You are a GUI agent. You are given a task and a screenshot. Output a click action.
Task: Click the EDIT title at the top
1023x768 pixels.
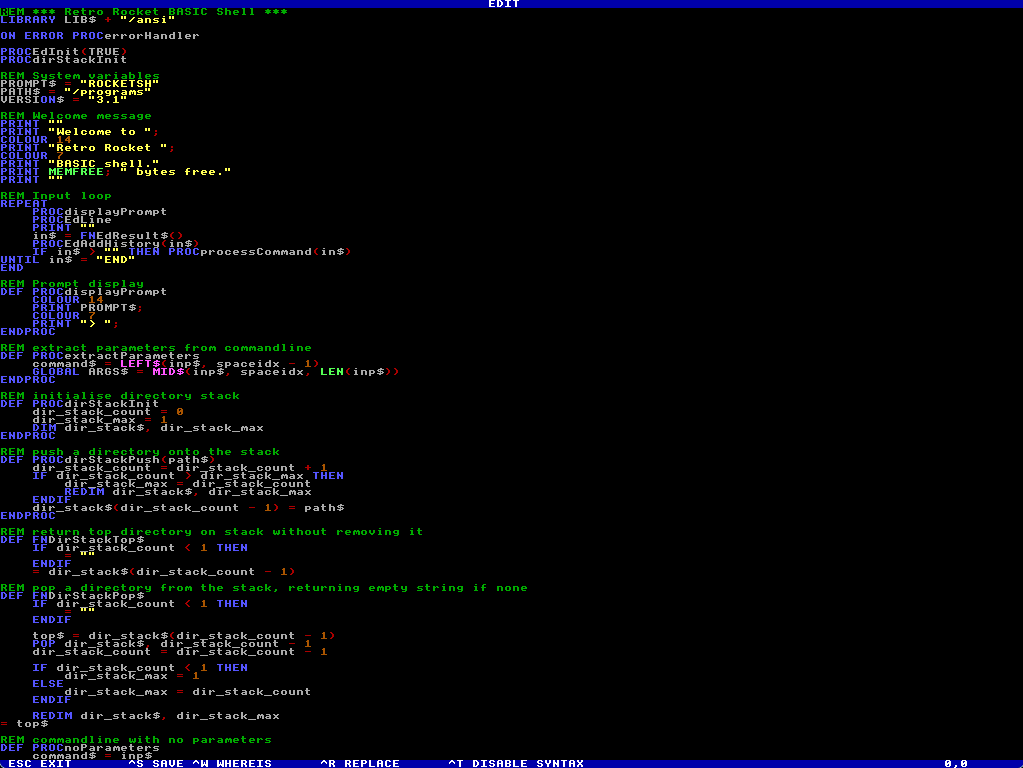tap(504, 4)
